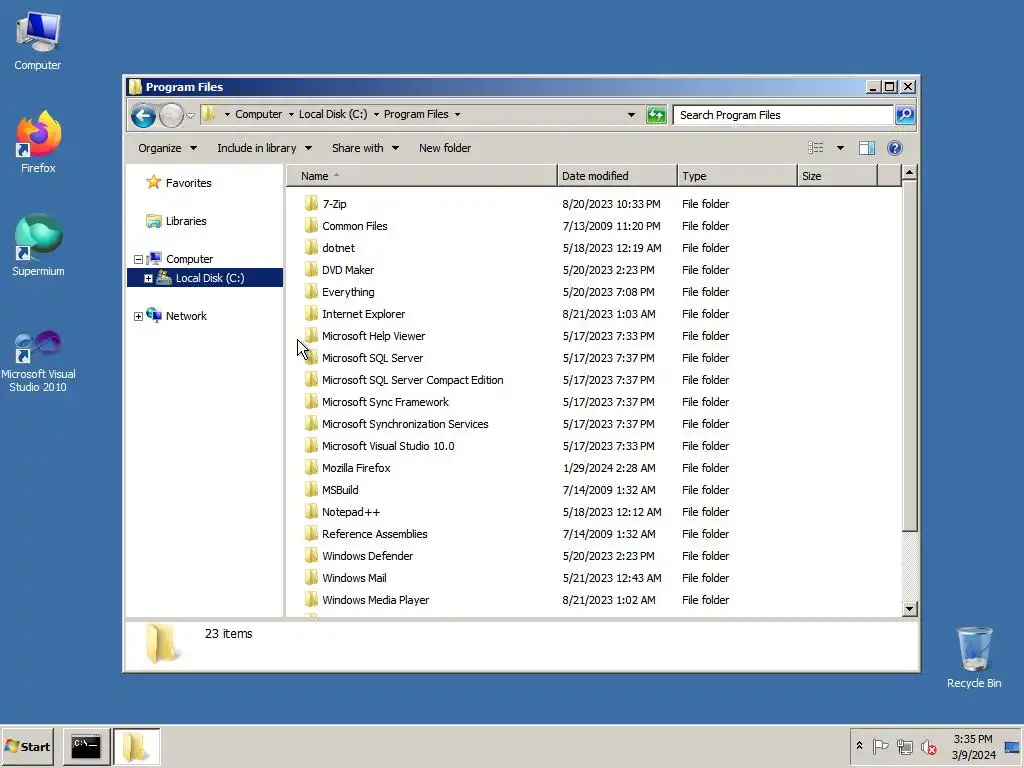Select the dotnet folder icon
Screen dimensions: 1024x768
point(311,248)
